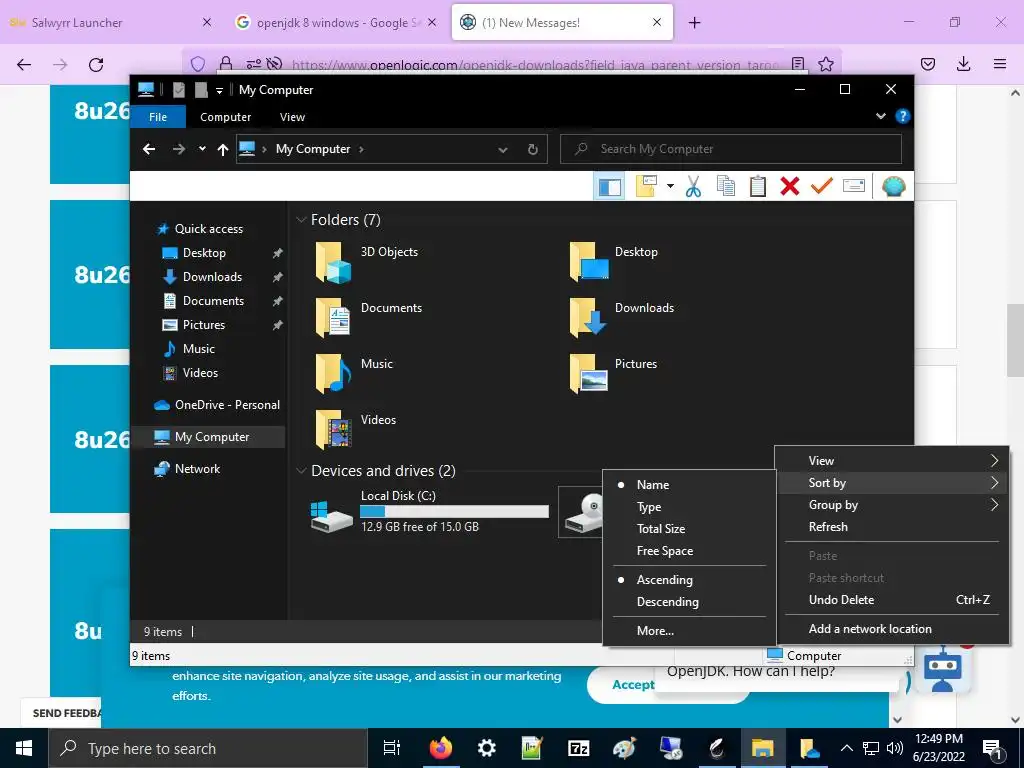Viewport: 1024px width, 768px height.
Task: Select the Documents folder in main pane
Action: coord(368,318)
